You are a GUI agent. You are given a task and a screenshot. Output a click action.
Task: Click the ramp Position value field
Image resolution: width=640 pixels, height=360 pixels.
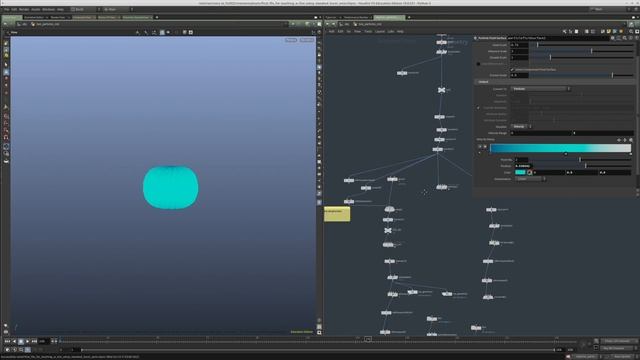click(x=522, y=166)
